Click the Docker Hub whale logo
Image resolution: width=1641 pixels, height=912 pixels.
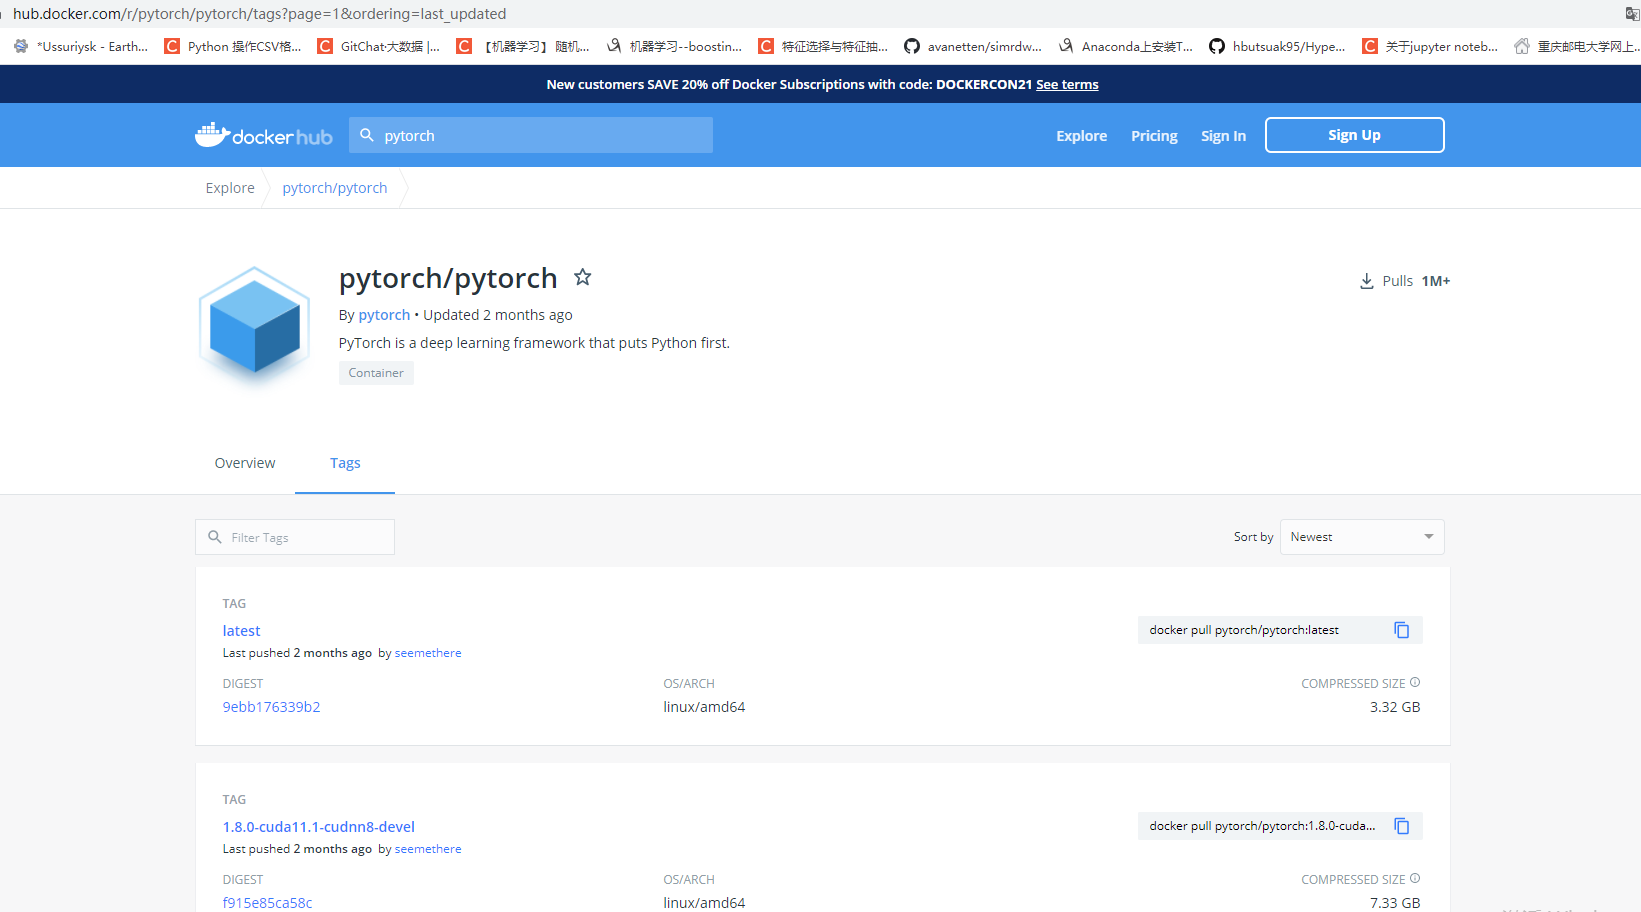click(212, 134)
